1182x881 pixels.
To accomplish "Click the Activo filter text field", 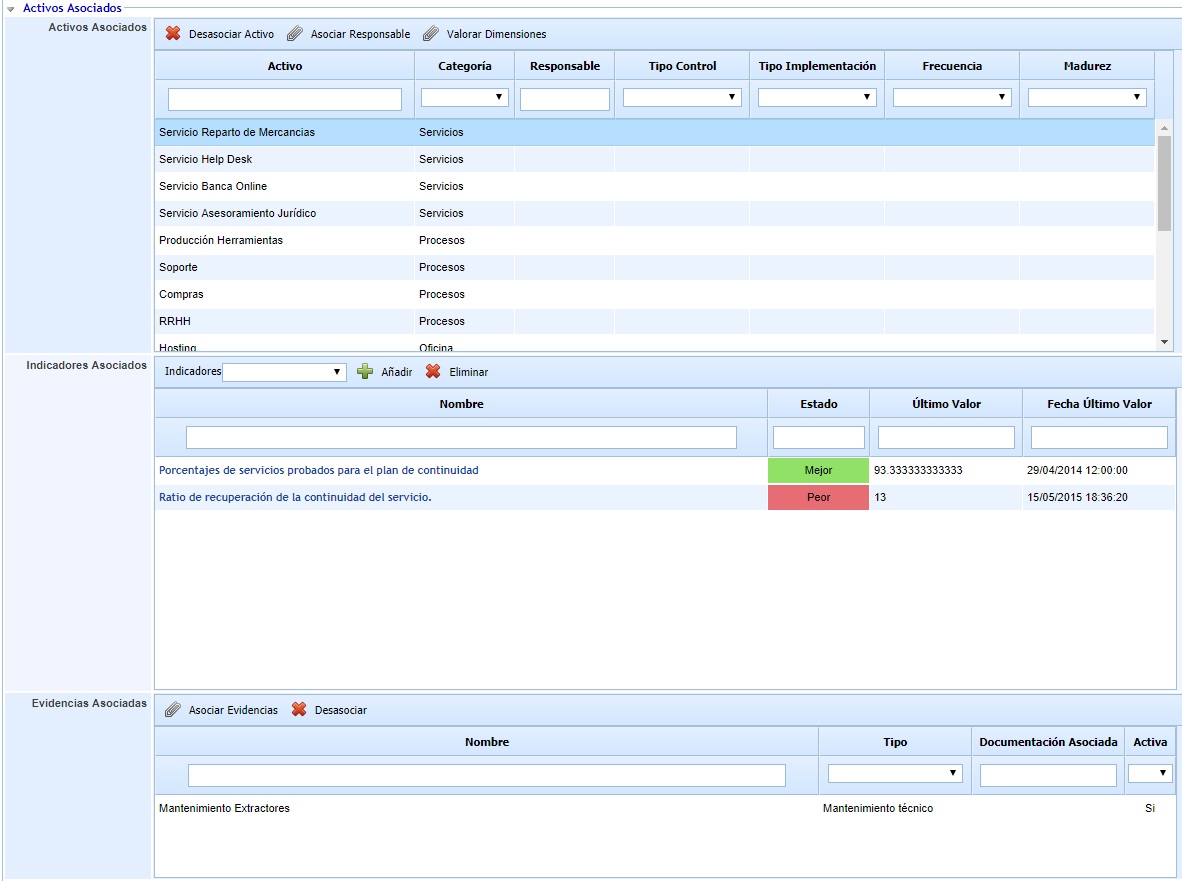I will (285, 99).
